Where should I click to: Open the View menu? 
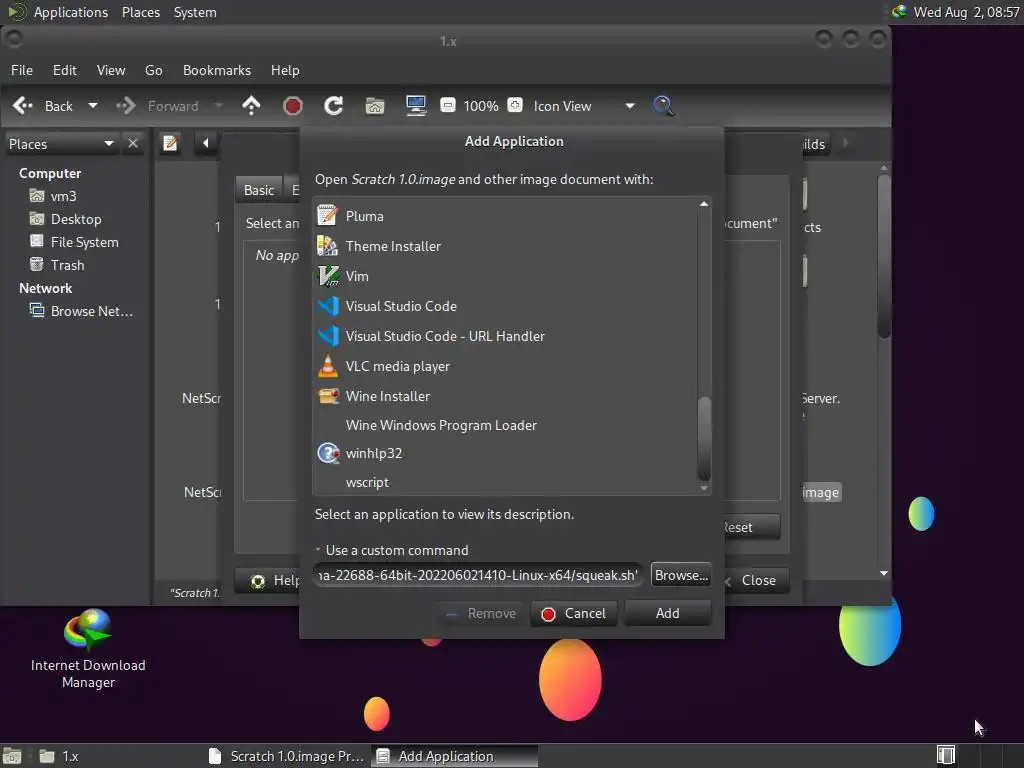pos(110,70)
